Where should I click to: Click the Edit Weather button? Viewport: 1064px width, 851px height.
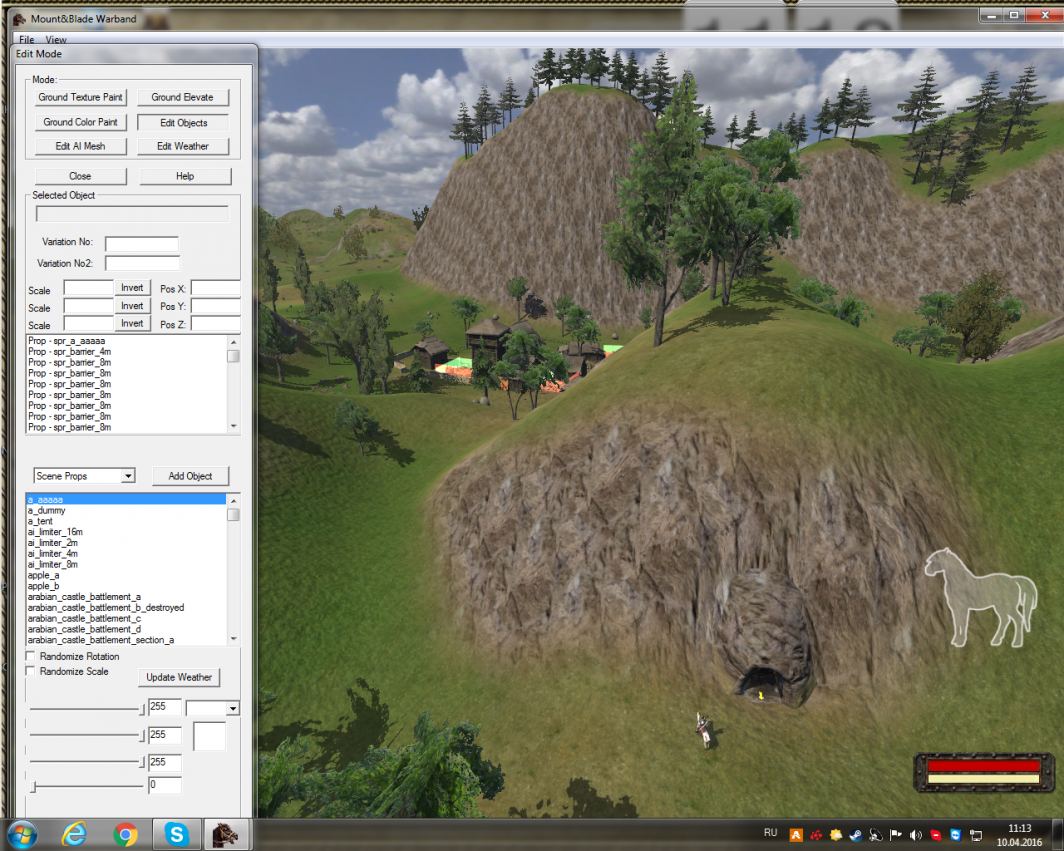coord(182,146)
